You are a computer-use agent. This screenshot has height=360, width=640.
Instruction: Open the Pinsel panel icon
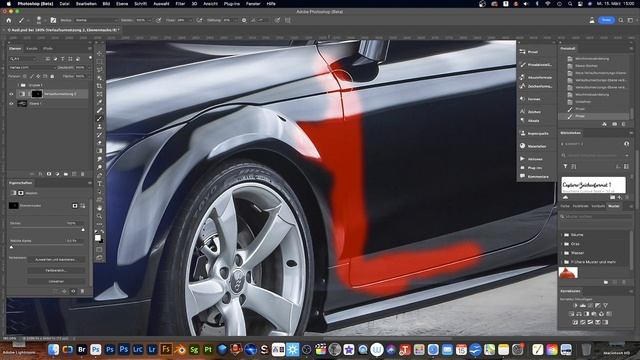523,52
